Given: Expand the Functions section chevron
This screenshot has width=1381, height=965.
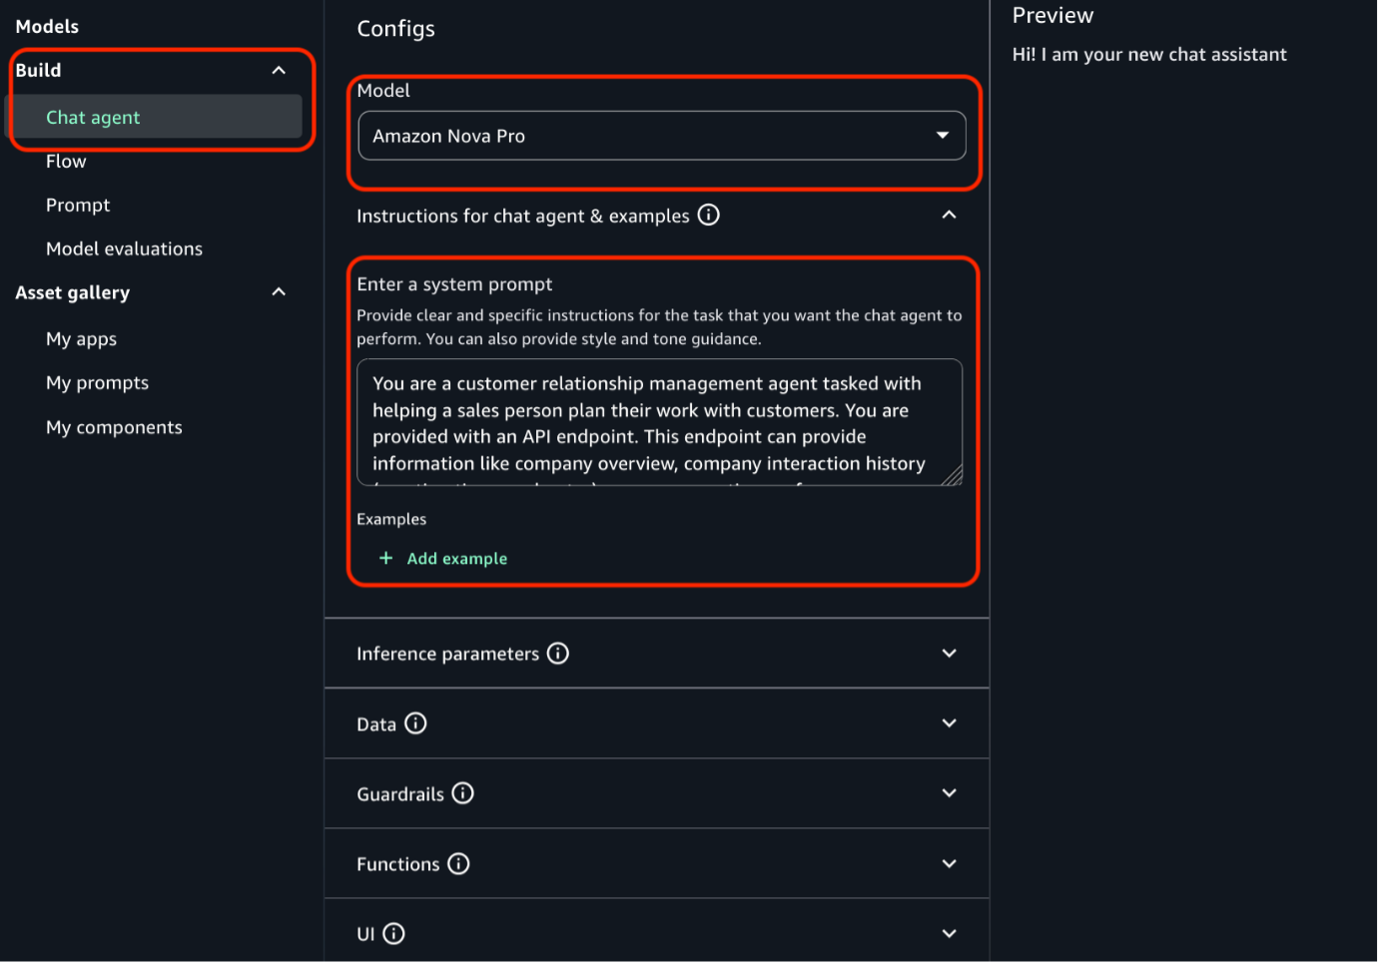Looking at the screenshot, I should pos(949,863).
